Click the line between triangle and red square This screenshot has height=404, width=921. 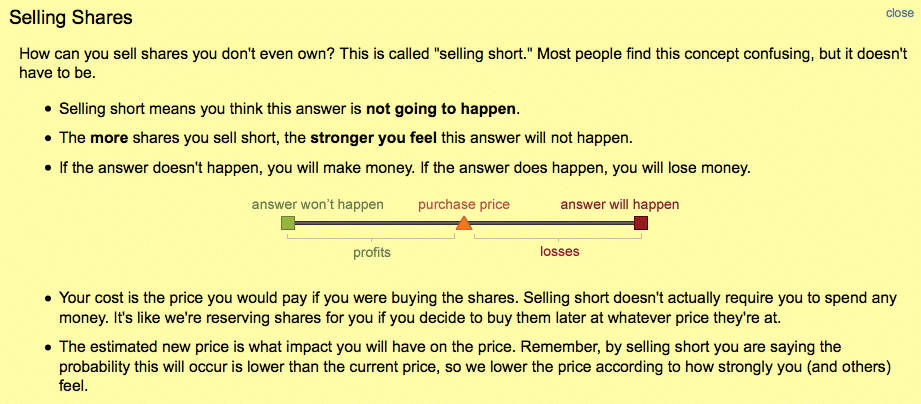point(553,223)
